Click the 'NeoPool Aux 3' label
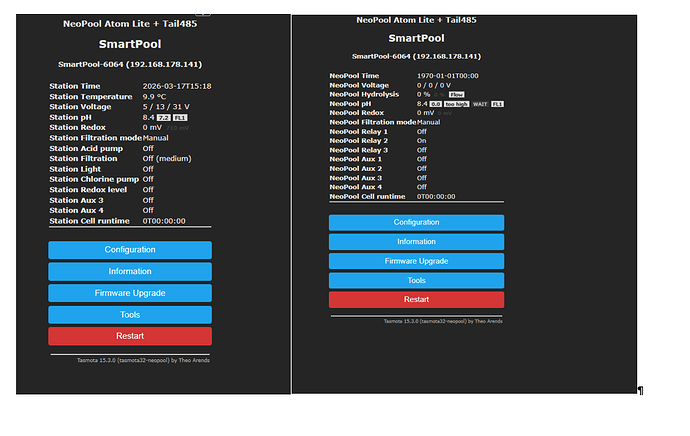The height and width of the screenshot is (436, 690). click(356, 178)
